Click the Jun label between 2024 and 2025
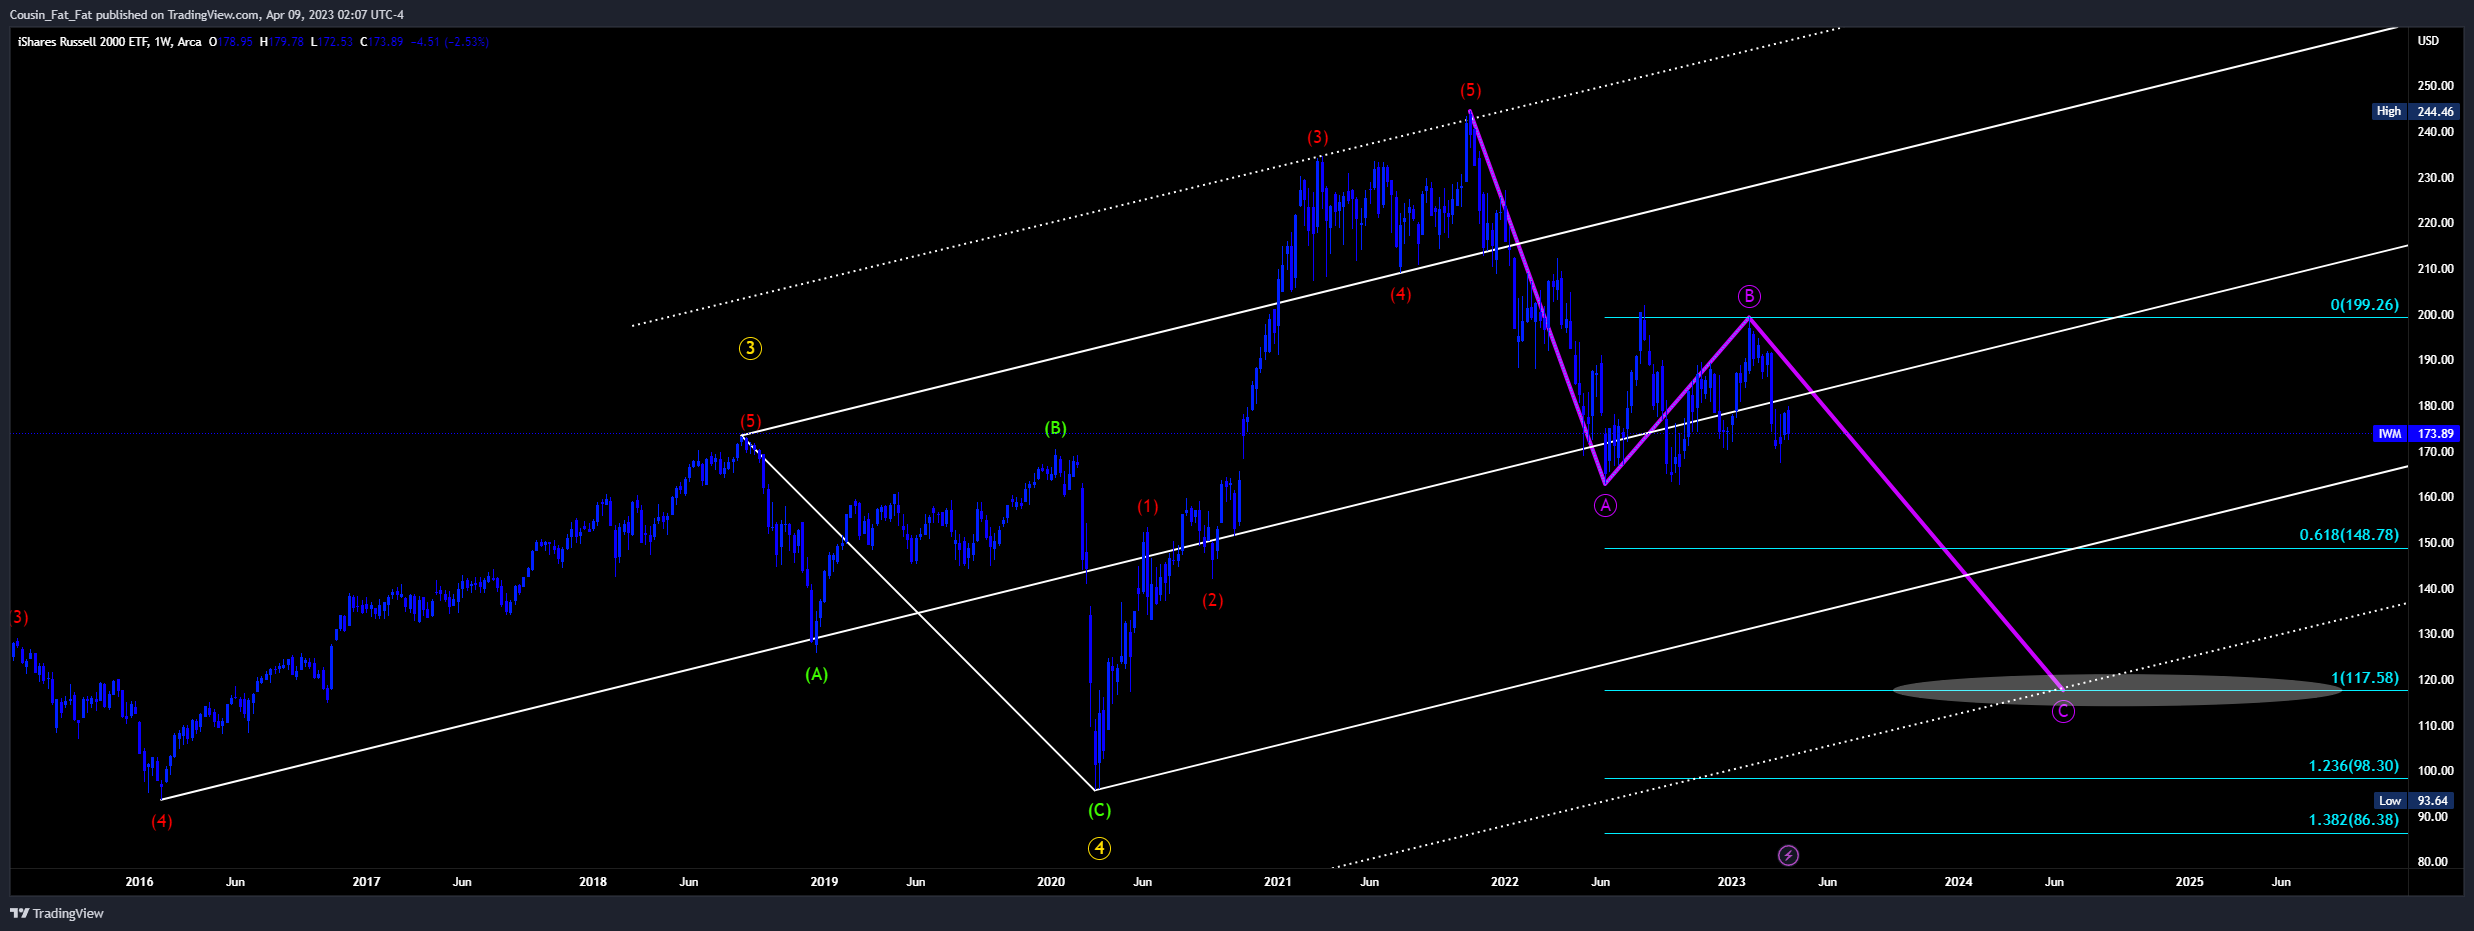 pyautogui.click(x=2054, y=882)
